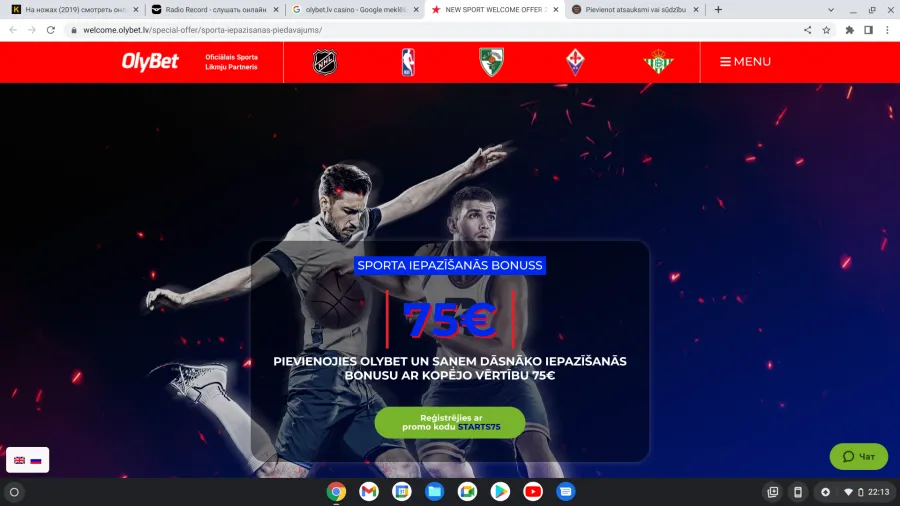Open Google Meet from the shelf
Image resolution: width=900 pixels, height=506 pixels.
tap(467, 492)
